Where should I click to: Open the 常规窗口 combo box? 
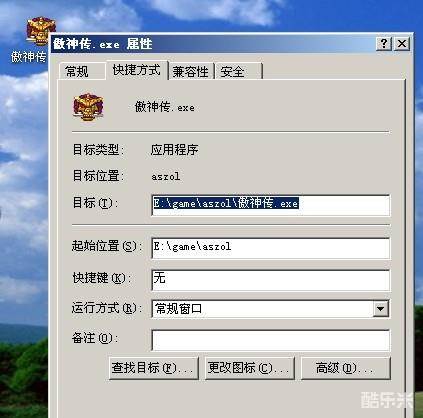pyautogui.click(x=270, y=309)
